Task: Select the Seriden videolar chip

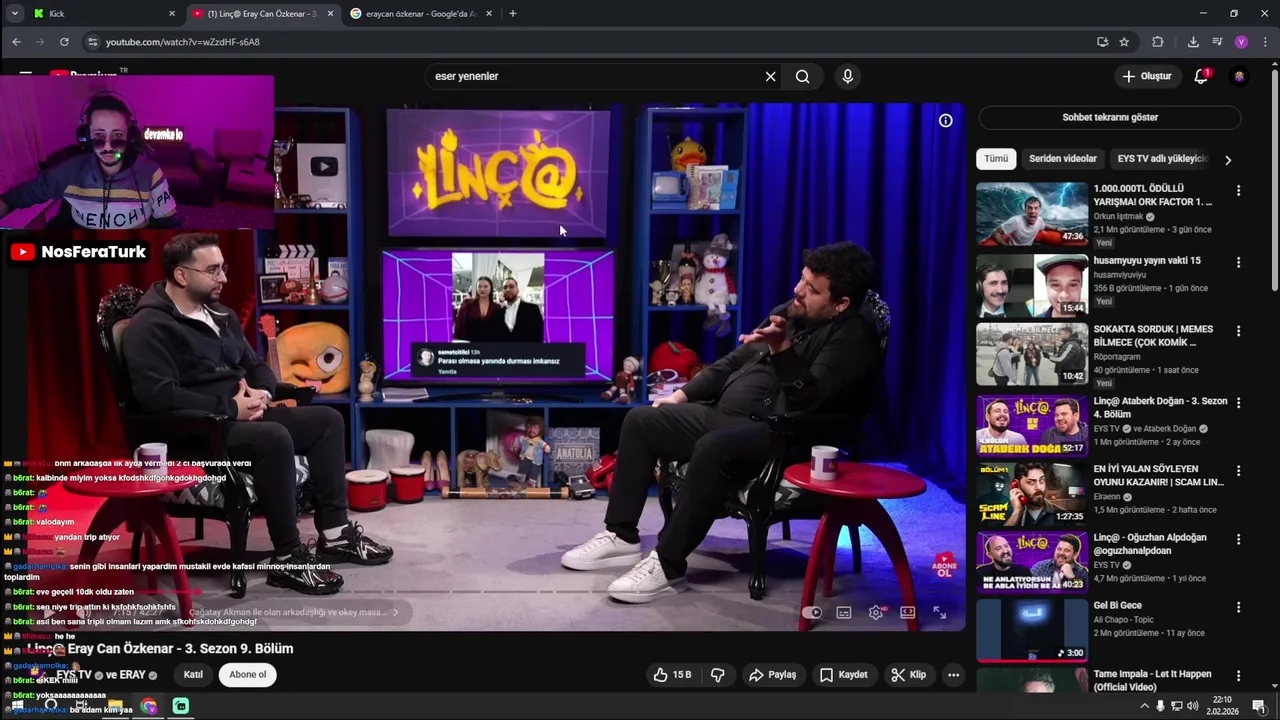Action: click(1063, 159)
